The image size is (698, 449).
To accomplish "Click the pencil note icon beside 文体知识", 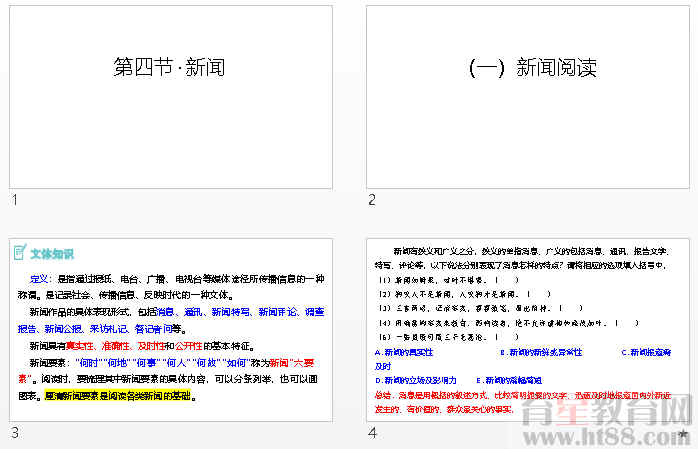I will click(x=19, y=254).
